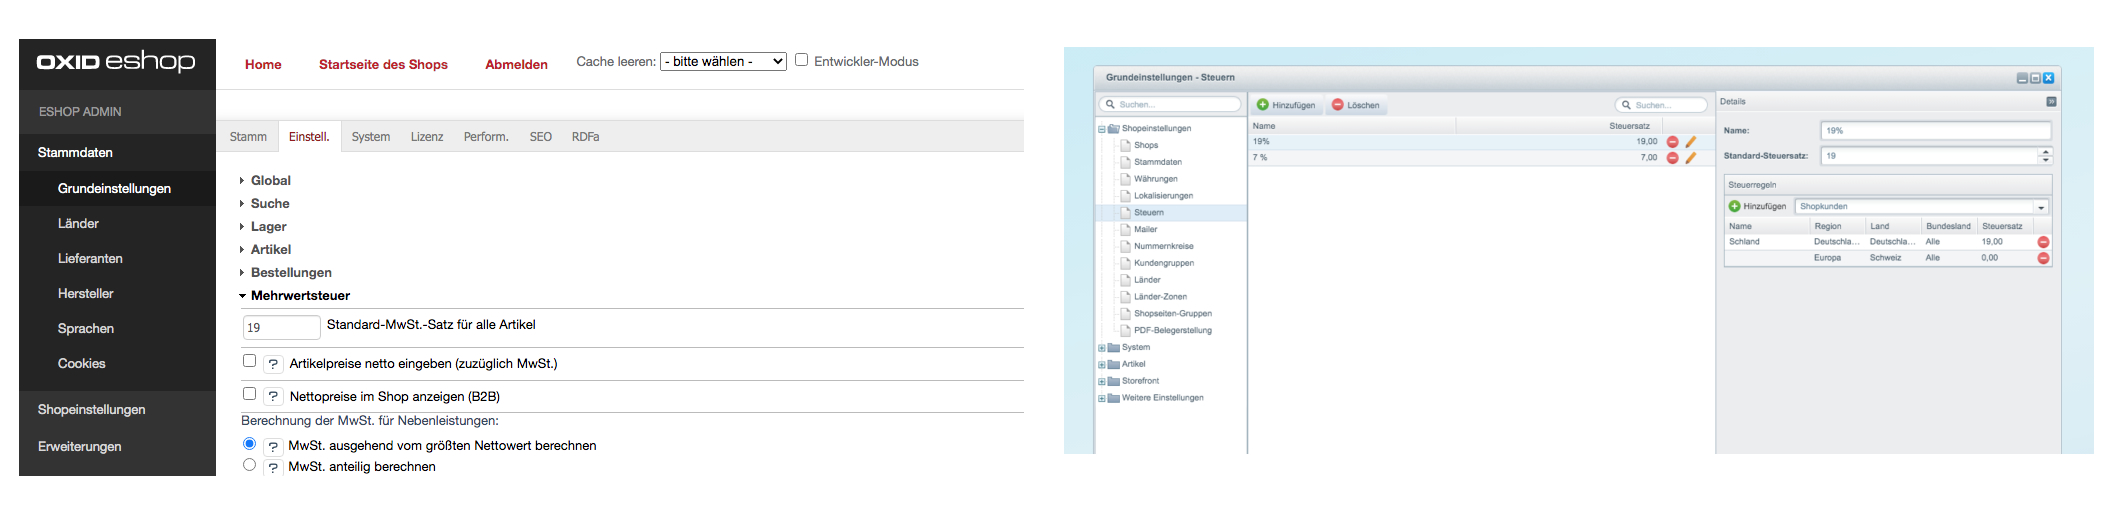Screen dimensions: 2127x514
Task: Click the Abmelden link
Action: [516, 65]
